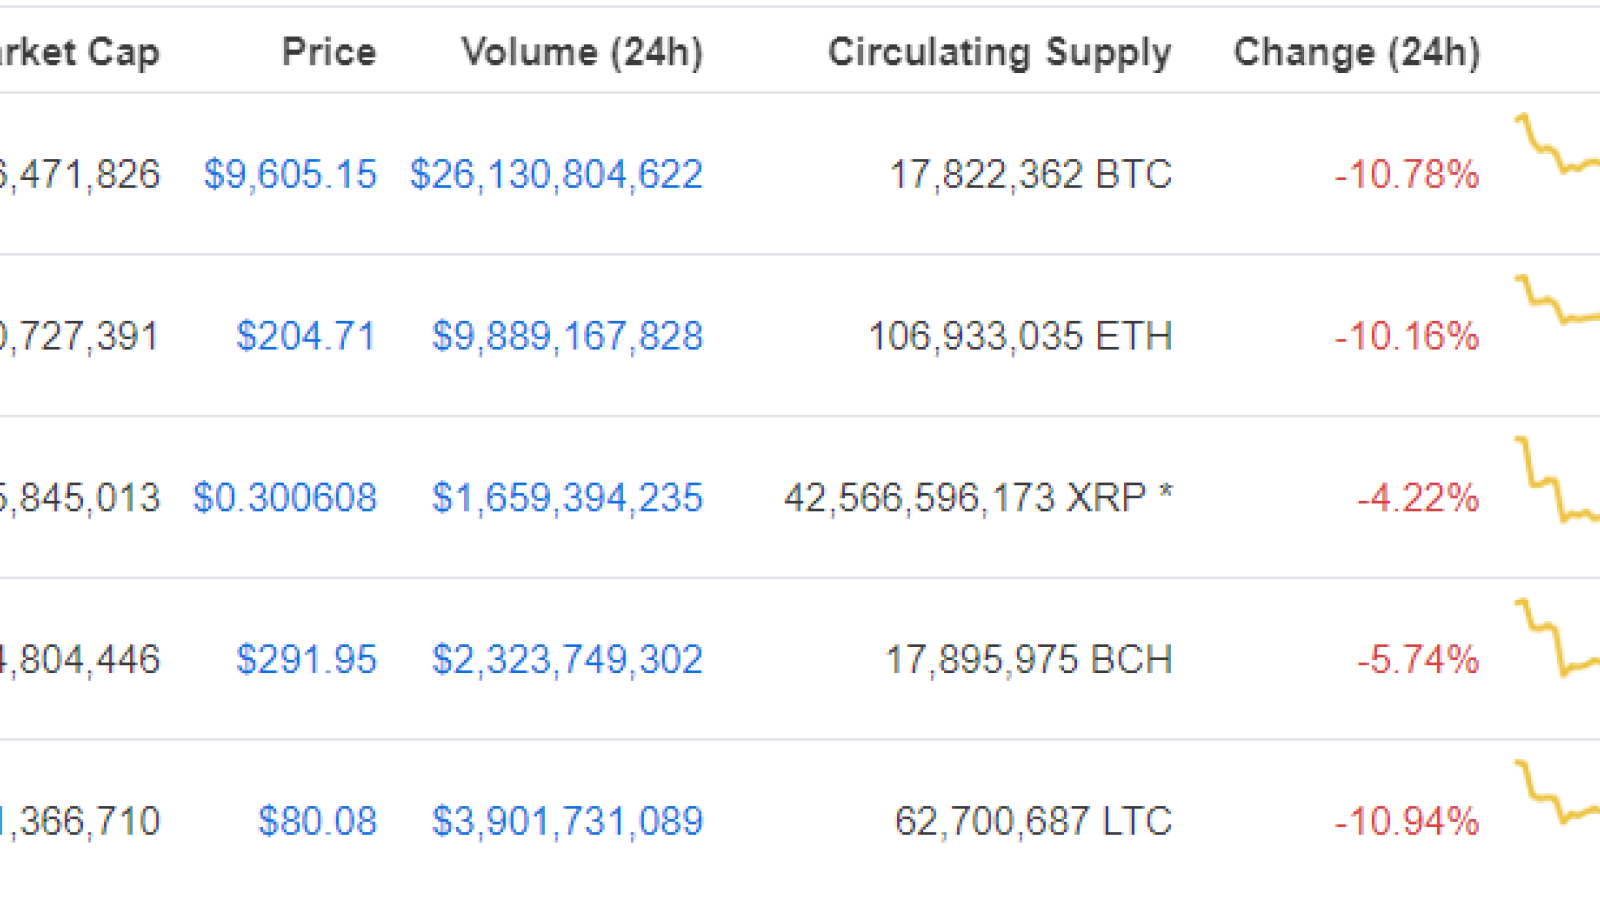Sort table by Price column header
Image resolution: width=1600 pixels, height=900 pixels.
click(329, 52)
